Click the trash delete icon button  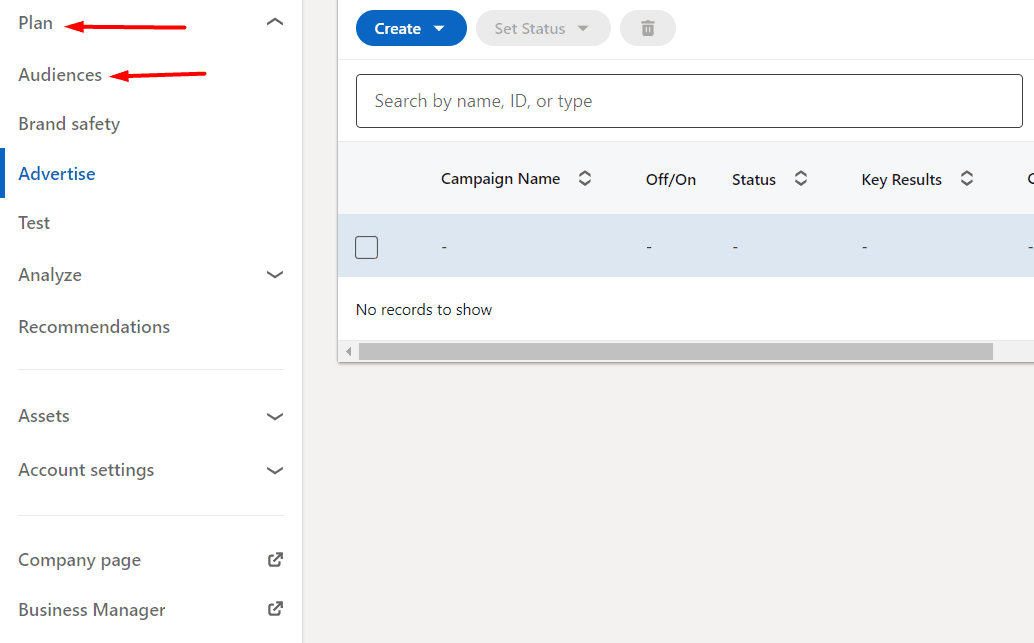pyautogui.click(x=648, y=28)
